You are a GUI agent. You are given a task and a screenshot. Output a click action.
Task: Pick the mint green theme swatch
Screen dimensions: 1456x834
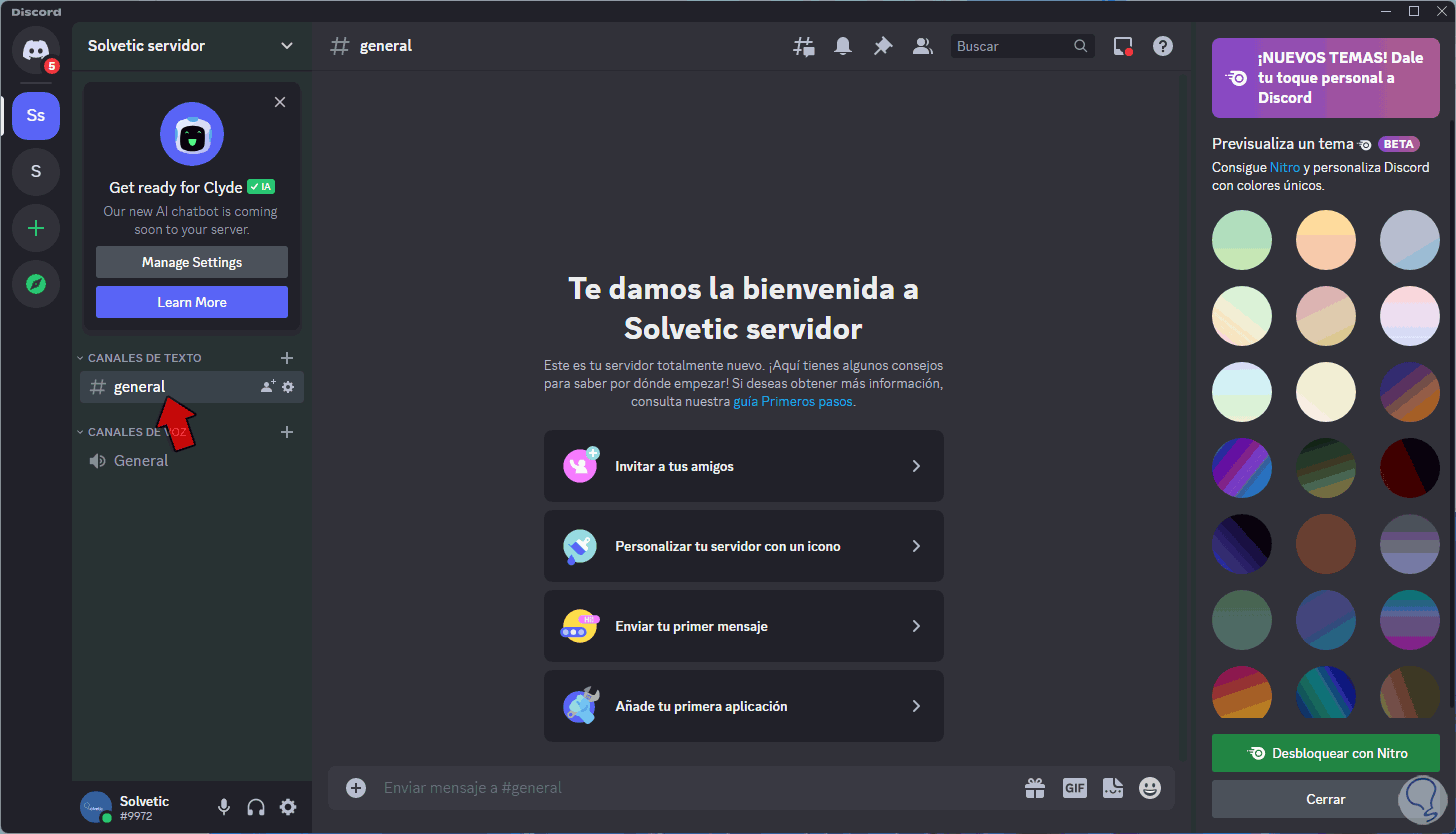click(1242, 240)
